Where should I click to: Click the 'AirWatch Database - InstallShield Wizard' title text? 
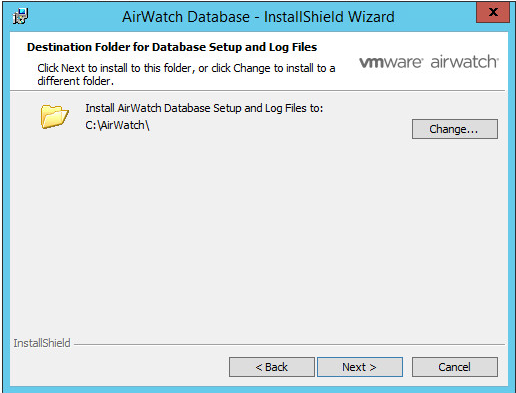[x=258, y=17]
